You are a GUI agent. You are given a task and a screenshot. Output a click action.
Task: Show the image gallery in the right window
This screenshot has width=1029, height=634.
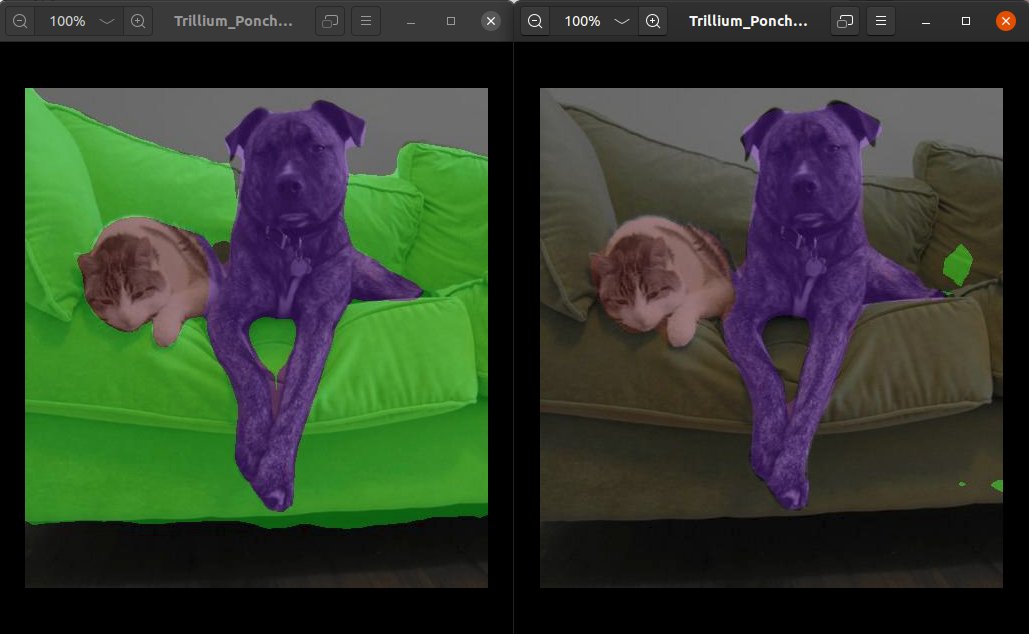tap(844, 20)
